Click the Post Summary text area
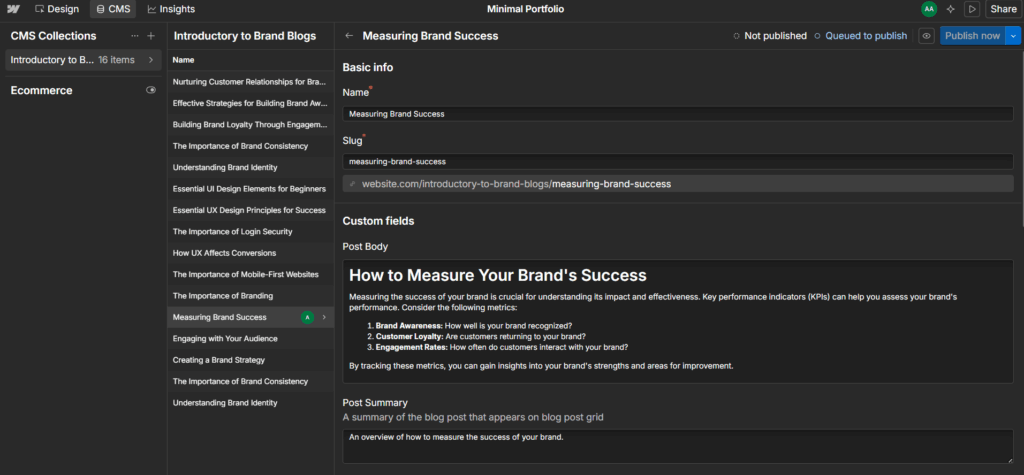The width and height of the screenshot is (1024, 475). (x=678, y=446)
